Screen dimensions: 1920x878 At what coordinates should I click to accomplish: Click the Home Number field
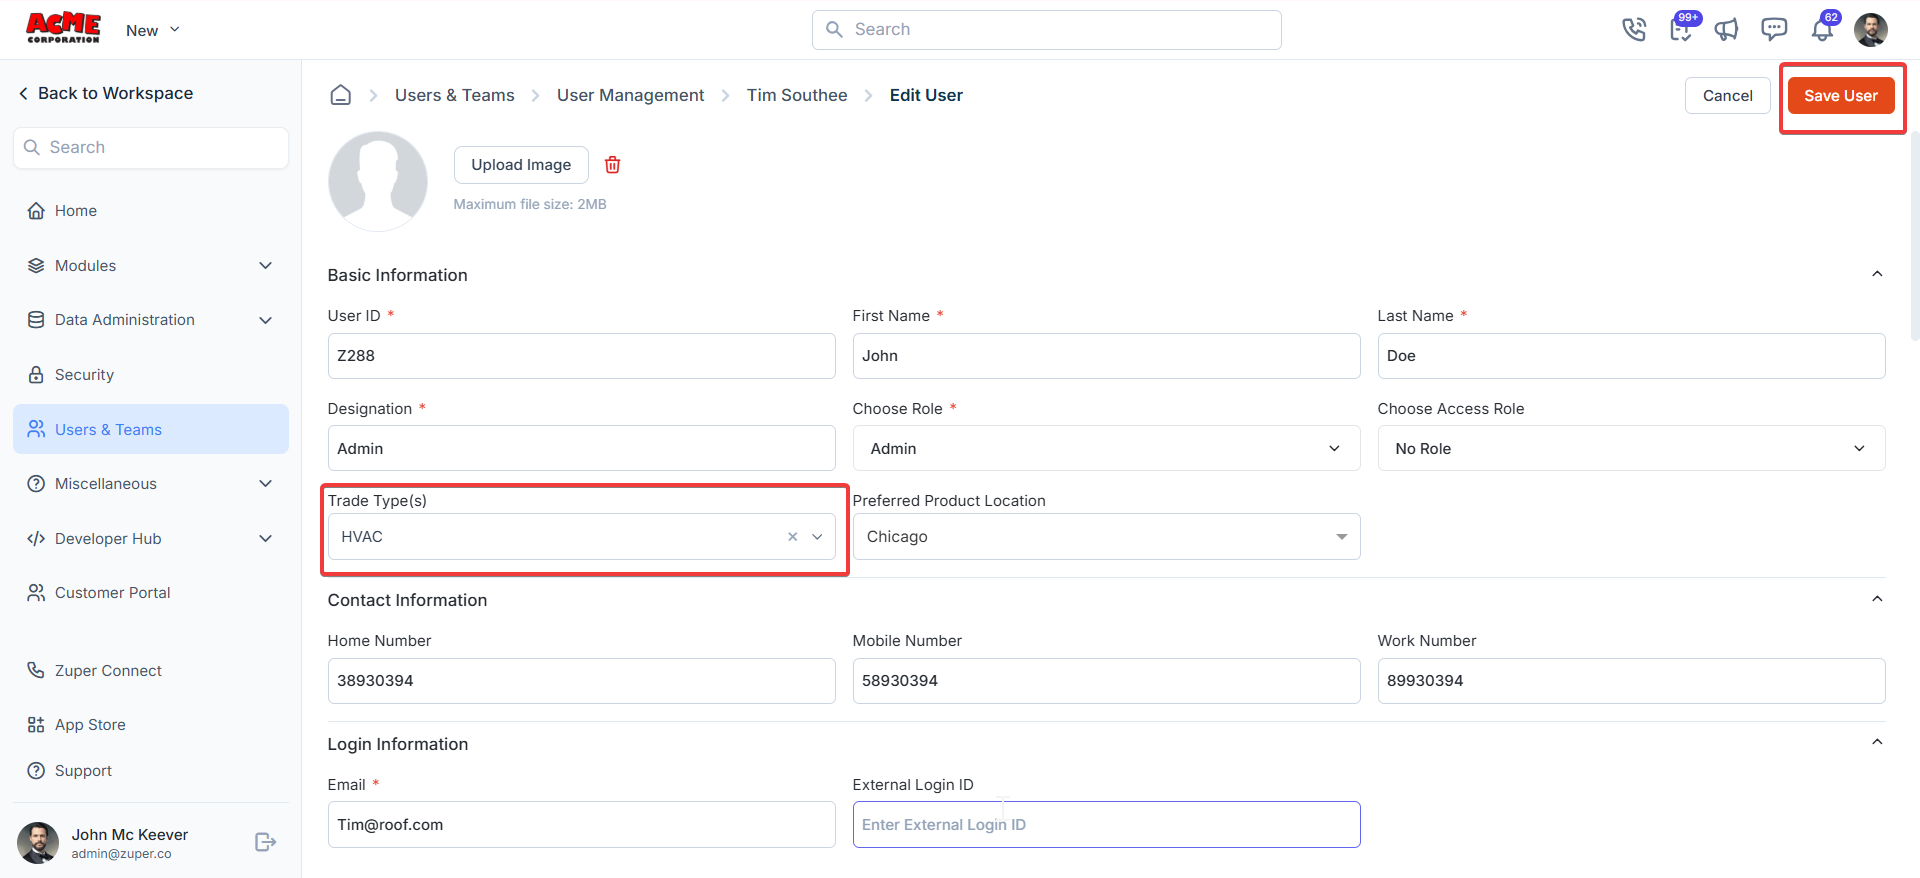(581, 681)
